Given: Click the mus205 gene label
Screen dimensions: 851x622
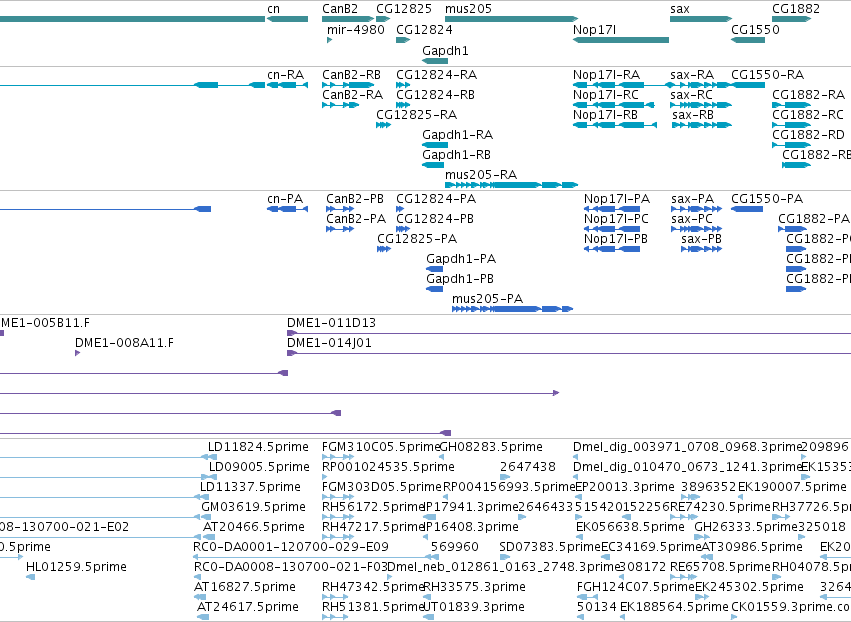Looking at the screenshot, I should (x=468, y=9).
